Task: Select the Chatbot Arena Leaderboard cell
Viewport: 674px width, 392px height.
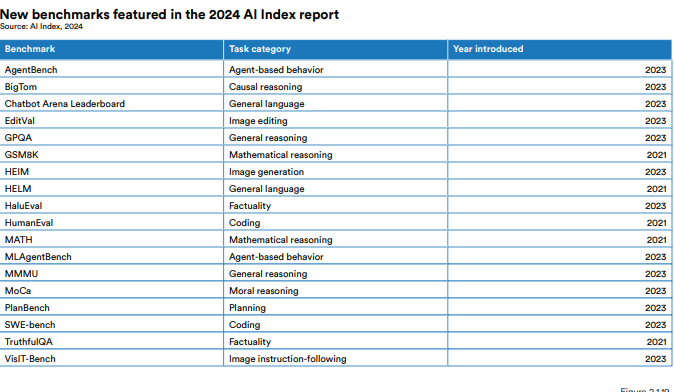Action: (111, 104)
